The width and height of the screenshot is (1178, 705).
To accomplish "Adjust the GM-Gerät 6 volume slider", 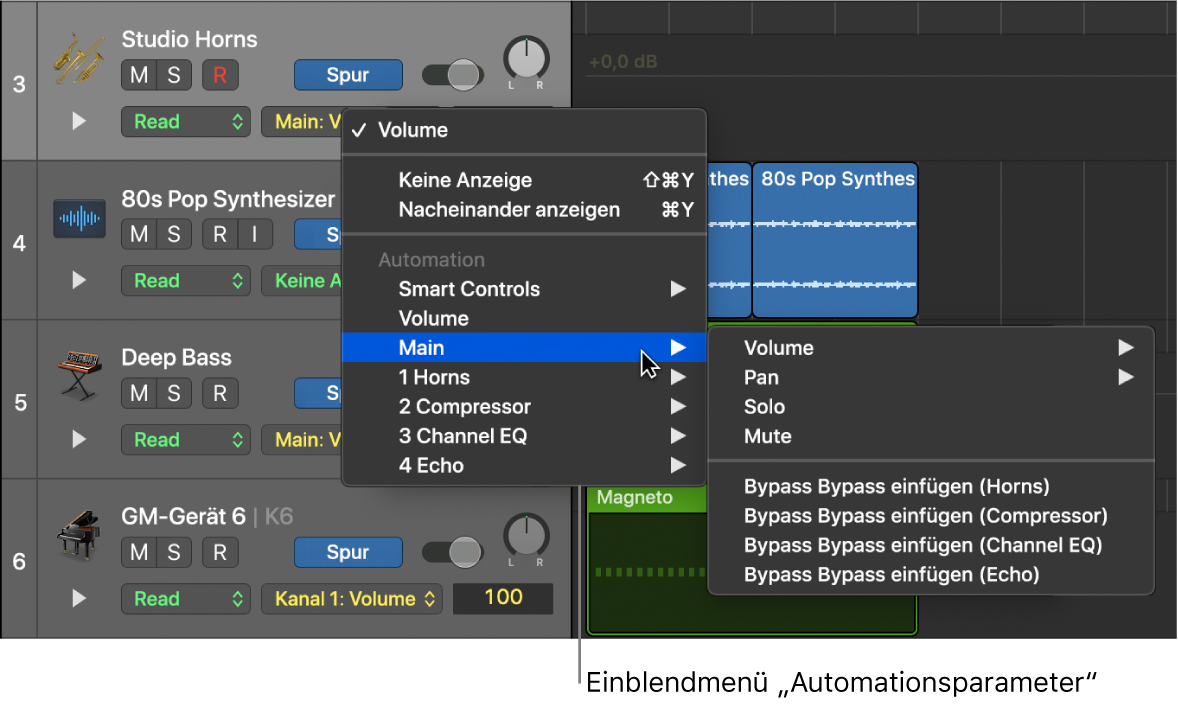I will click(x=452, y=552).
